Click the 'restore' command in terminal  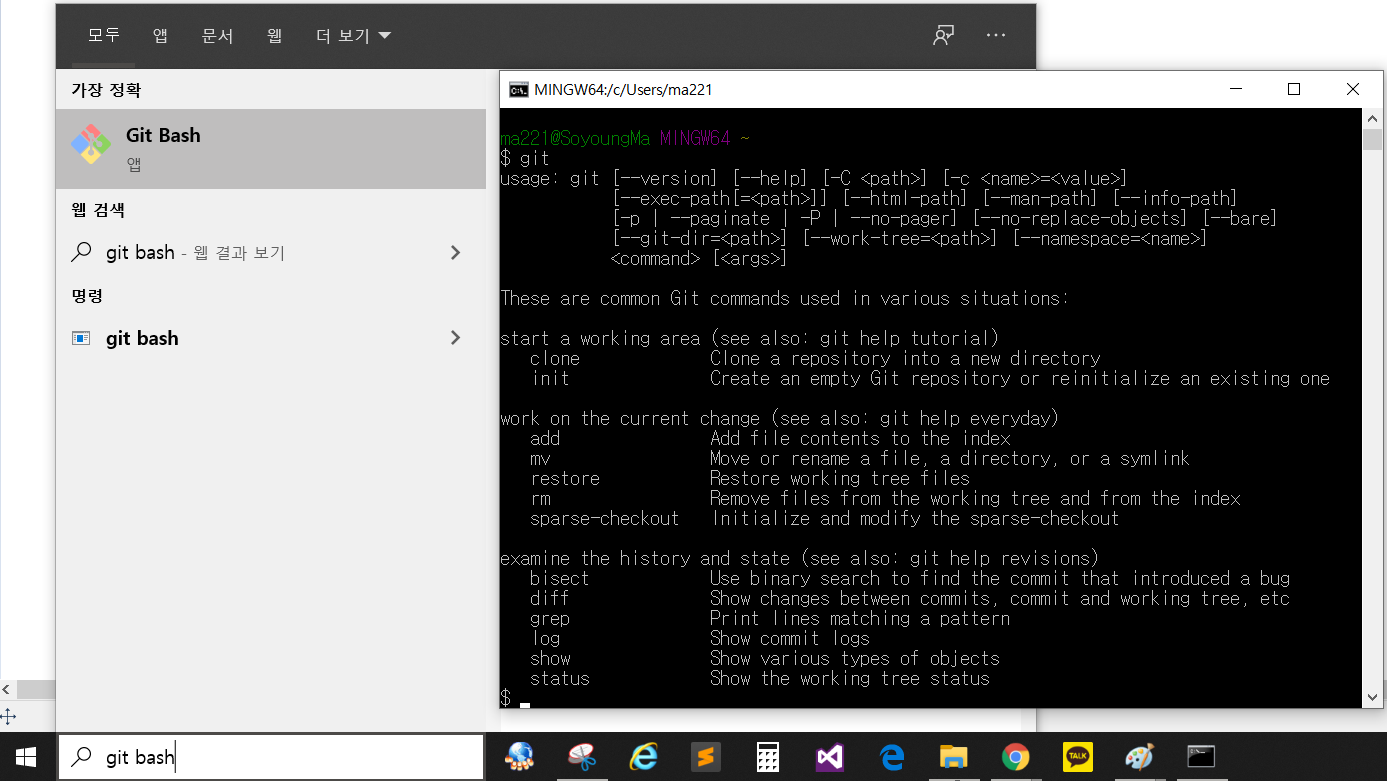[x=565, y=478]
